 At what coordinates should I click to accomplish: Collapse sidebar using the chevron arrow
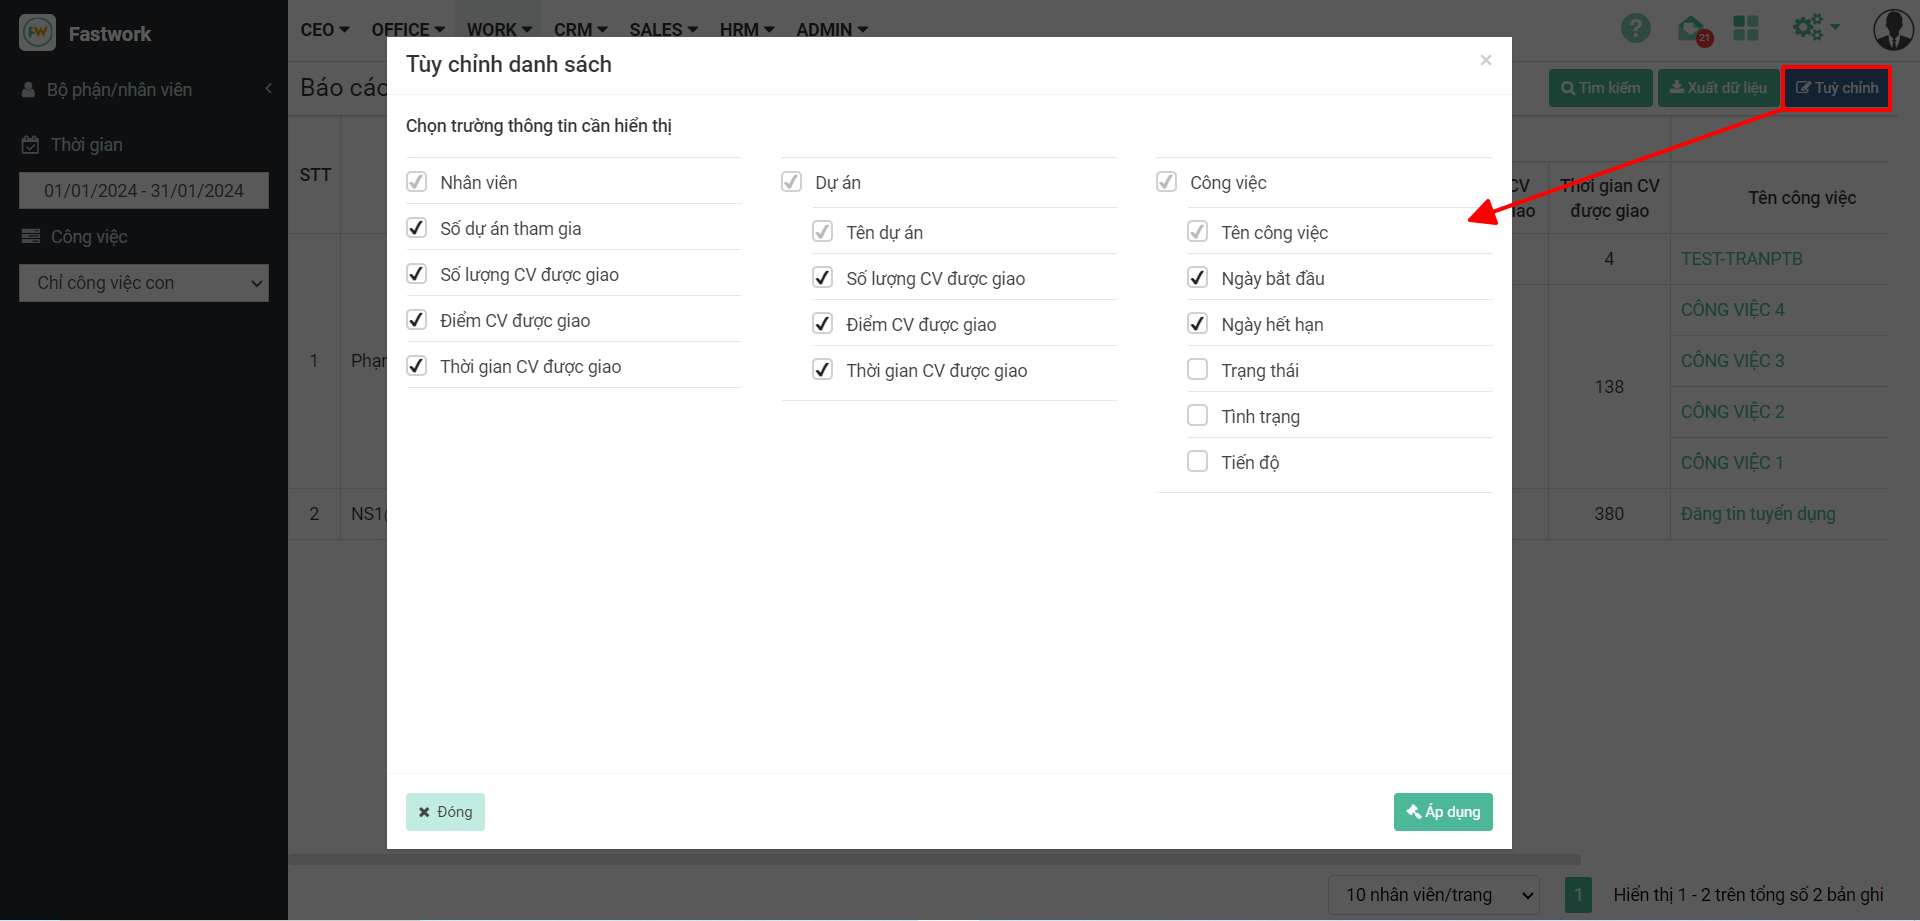click(268, 89)
